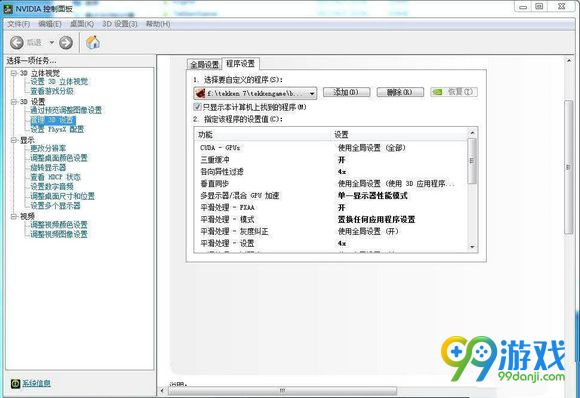The width and height of the screenshot is (580, 398).
Task: Click the system information icon at bottom left
Action: [15, 383]
